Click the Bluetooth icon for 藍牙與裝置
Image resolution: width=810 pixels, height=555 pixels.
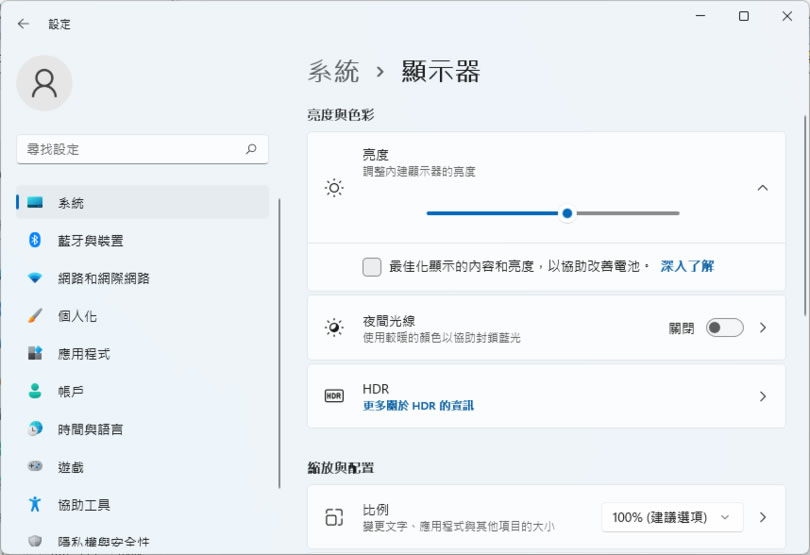coord(35,240)
